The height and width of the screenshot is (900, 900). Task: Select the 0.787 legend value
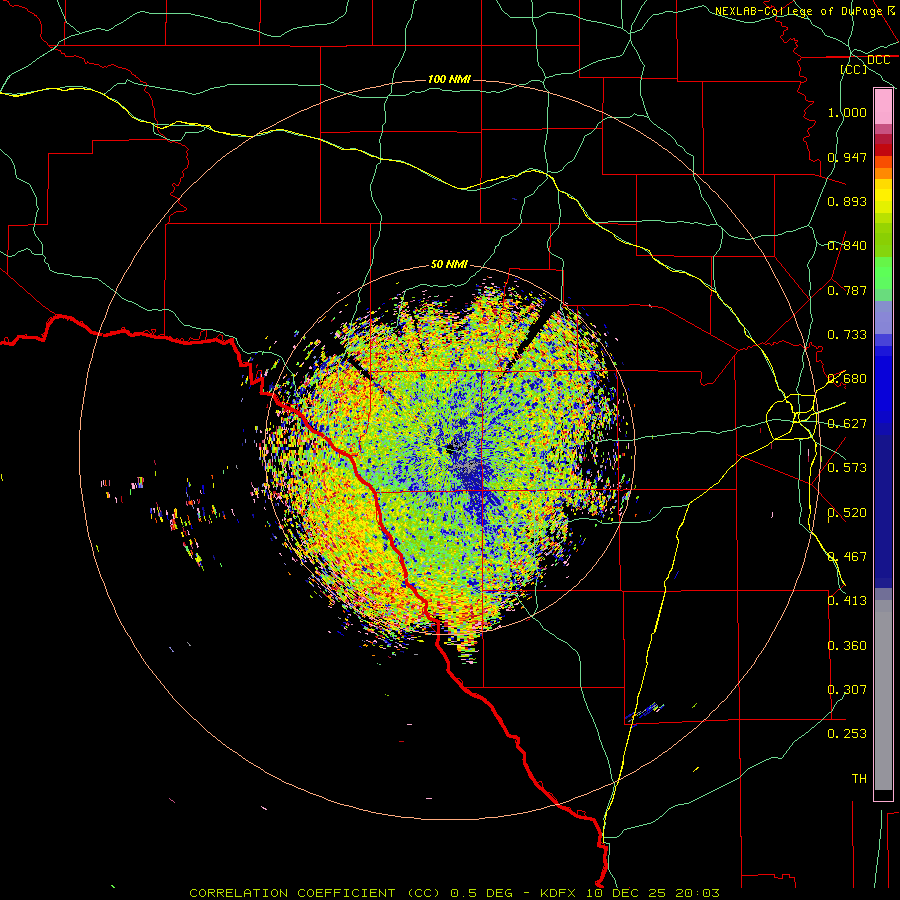847,290
